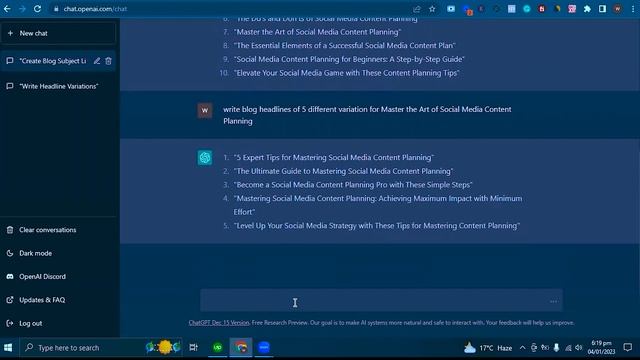The image size is (640, 360).
Task: Select text "5 Expert Tips for Mastering Social Media Content Planning"
Action: click(333, 157)
